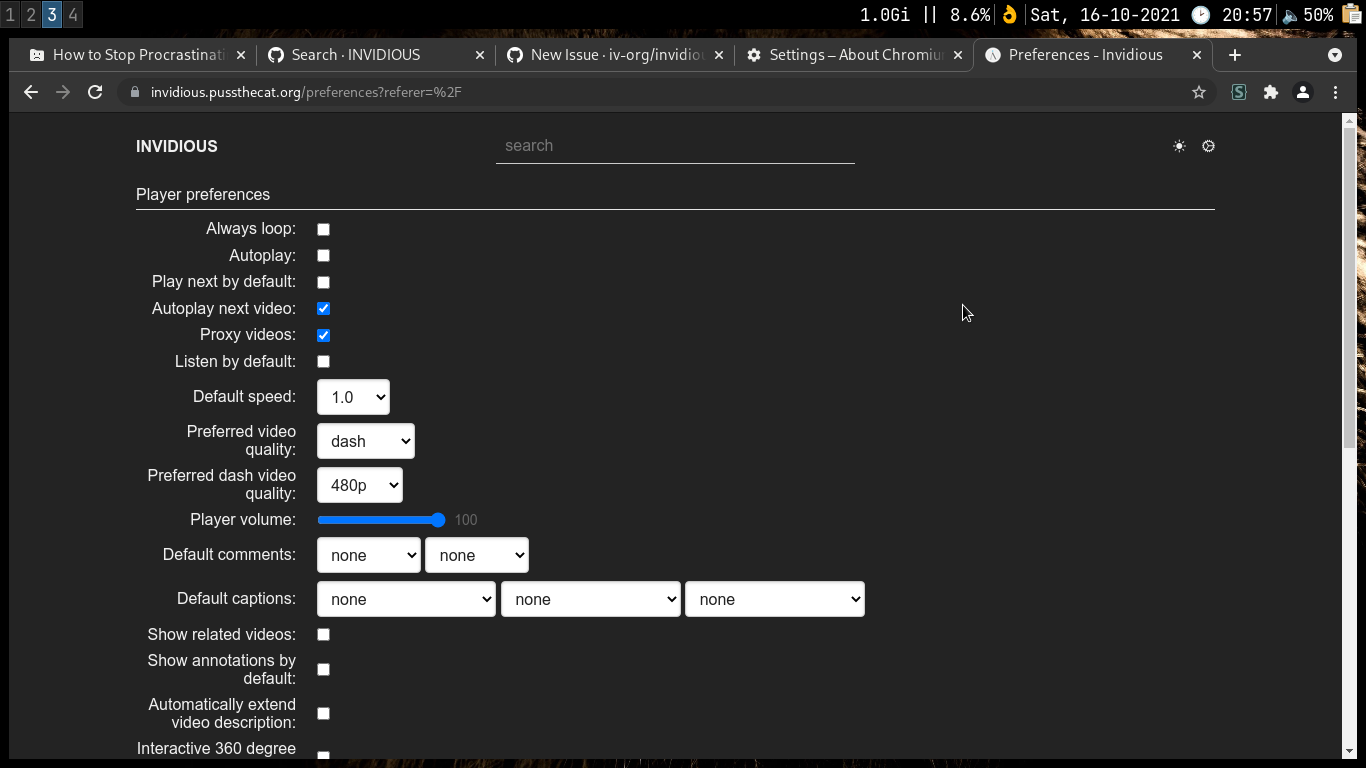The height and width of the screenshot is (768, 1366).
Task: Open the Invidious settings gear icon
Action: [x=1208, y=146]
